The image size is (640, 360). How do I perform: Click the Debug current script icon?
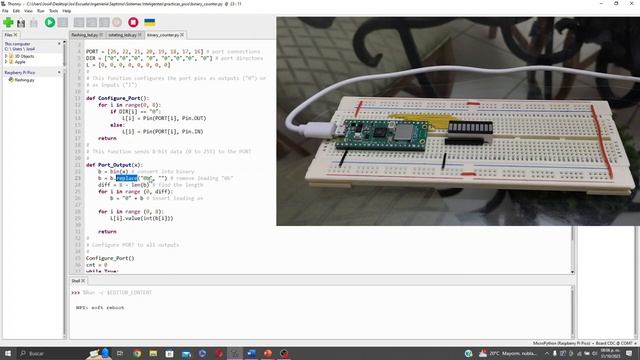62,22
